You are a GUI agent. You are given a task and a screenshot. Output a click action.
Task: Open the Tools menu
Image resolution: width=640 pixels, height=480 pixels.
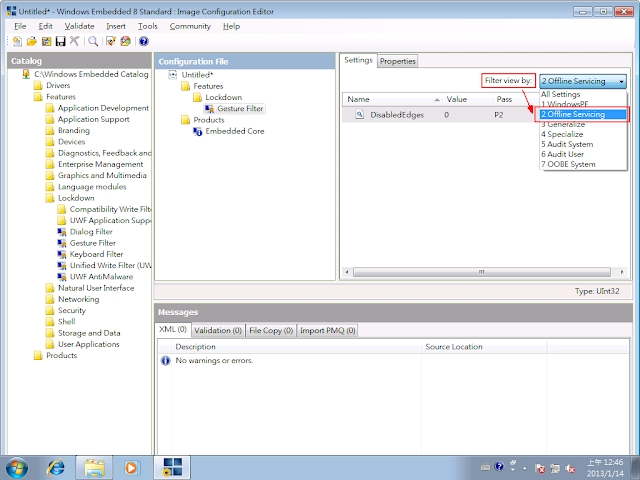point(147,27)
